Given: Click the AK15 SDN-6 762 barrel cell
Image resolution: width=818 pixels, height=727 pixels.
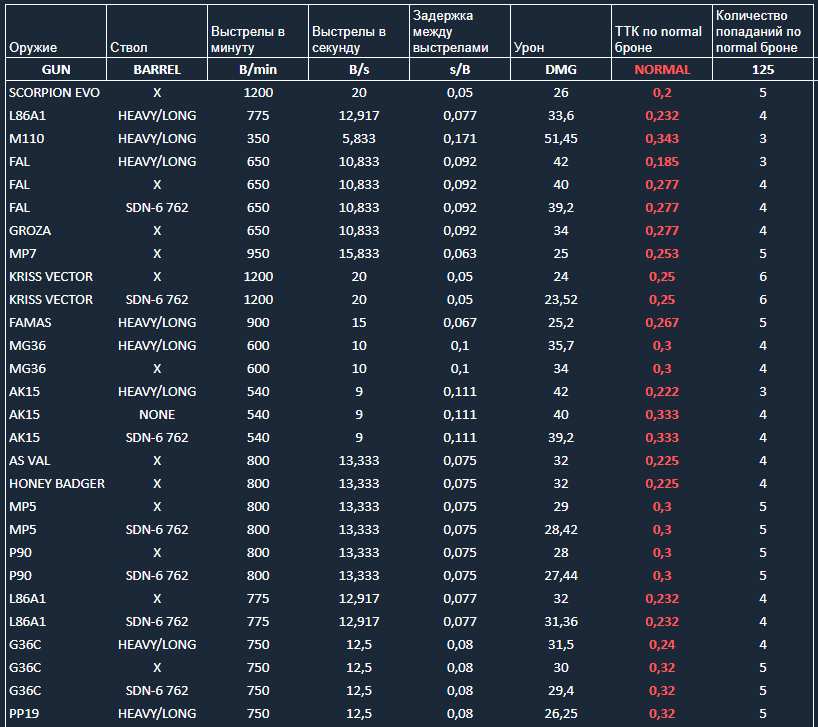Looking at the screenshot, I should coord(157,438).
